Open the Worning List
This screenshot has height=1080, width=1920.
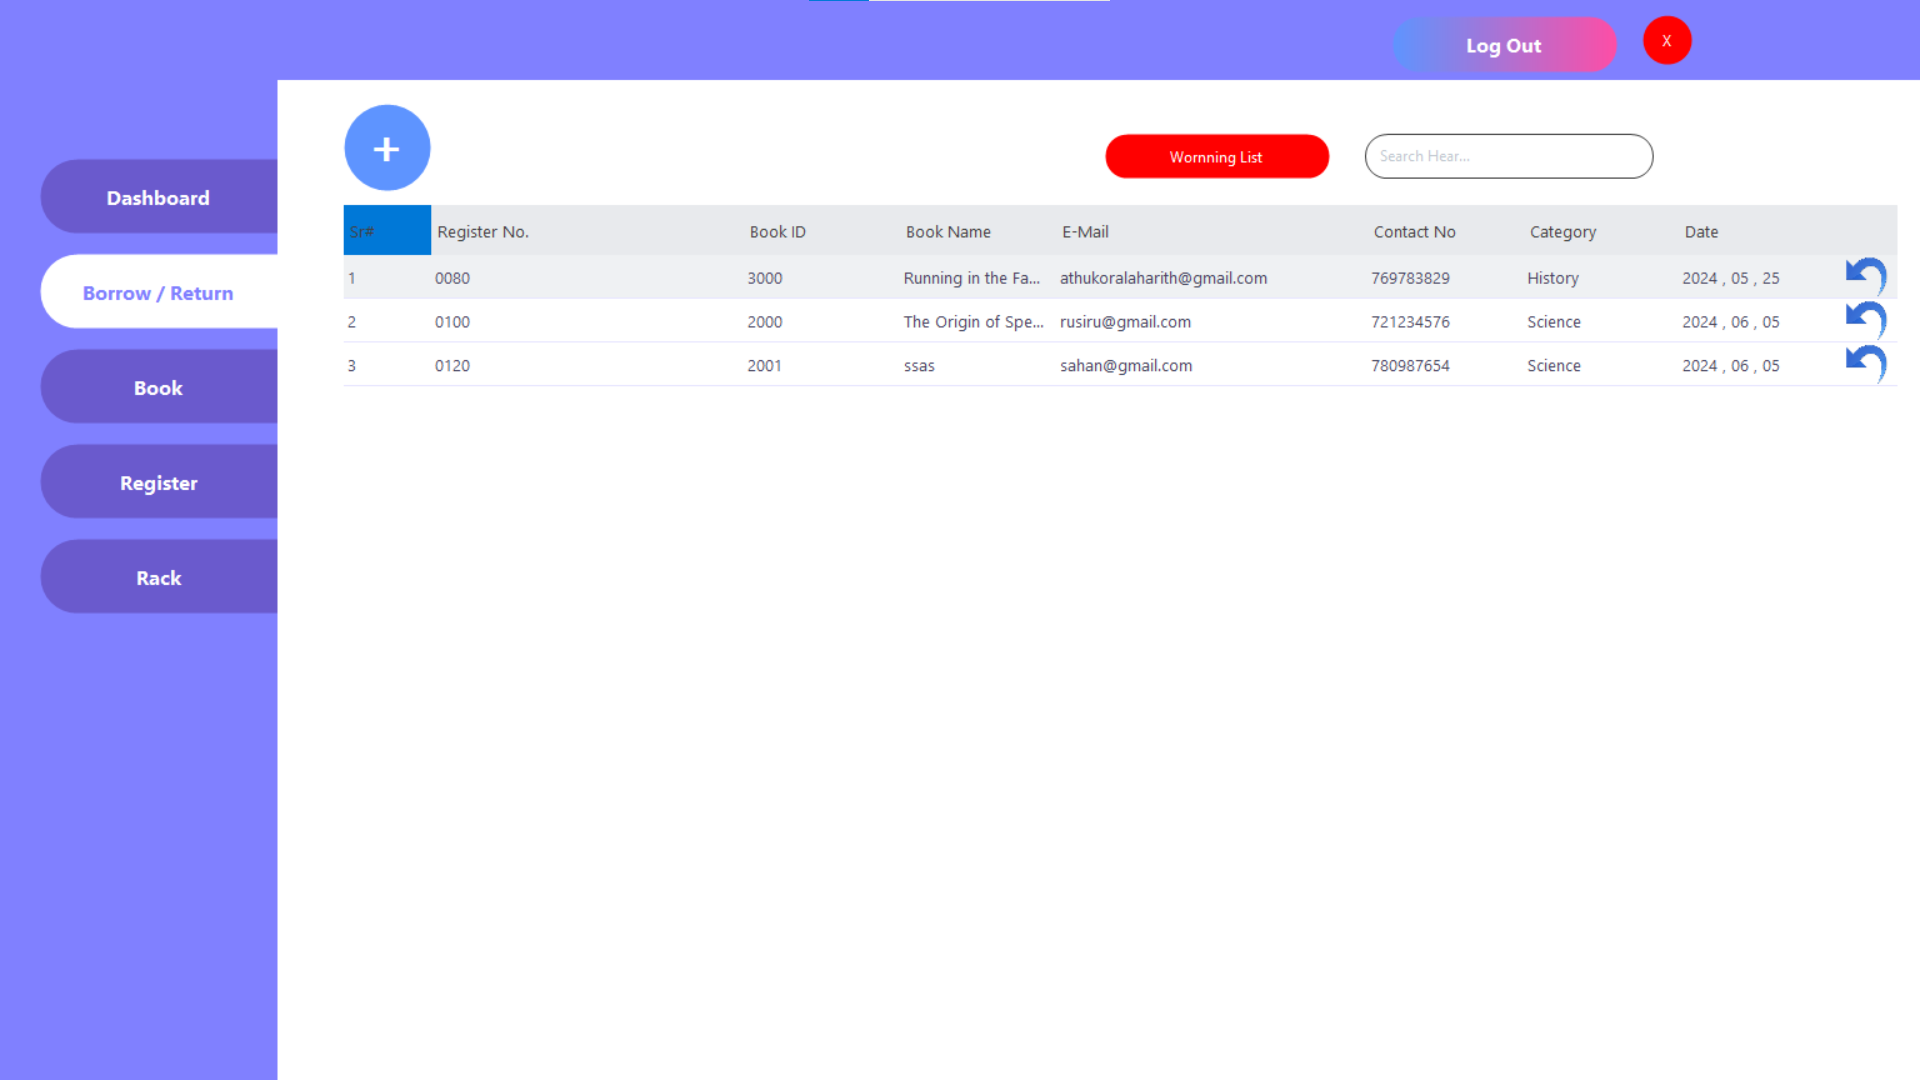(1216, 157)
